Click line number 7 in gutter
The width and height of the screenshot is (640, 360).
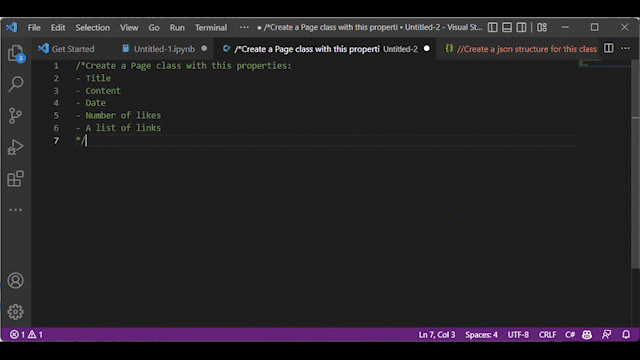[56, 140]
